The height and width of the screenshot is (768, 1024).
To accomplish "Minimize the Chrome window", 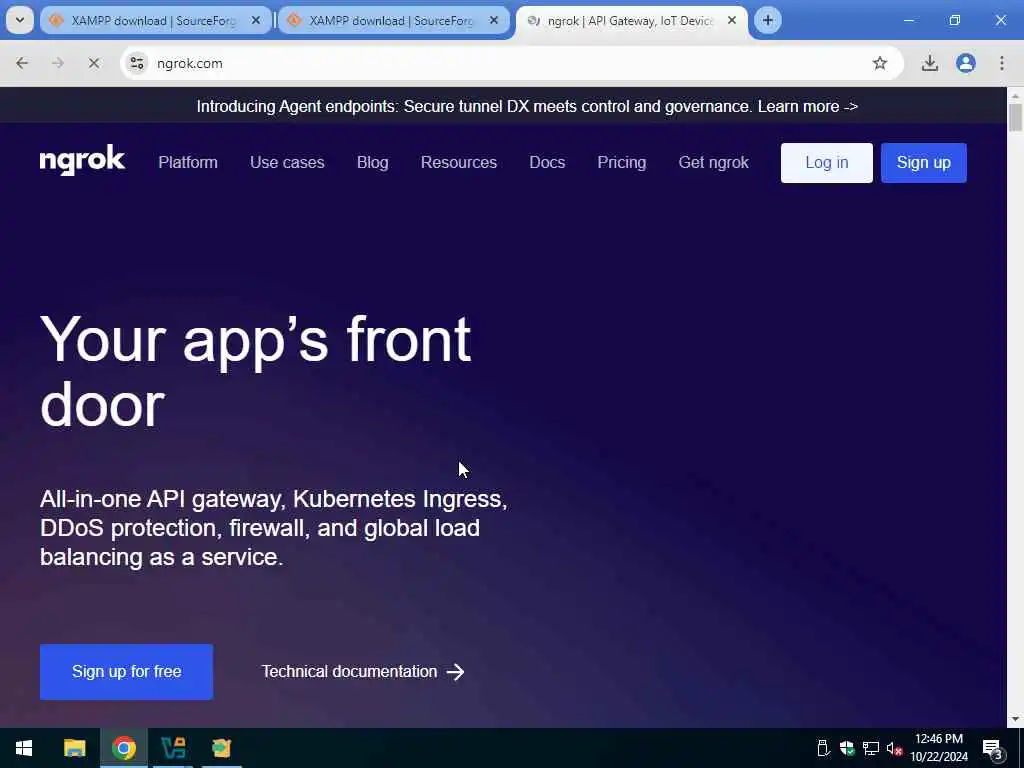I will tap(908, 20).
